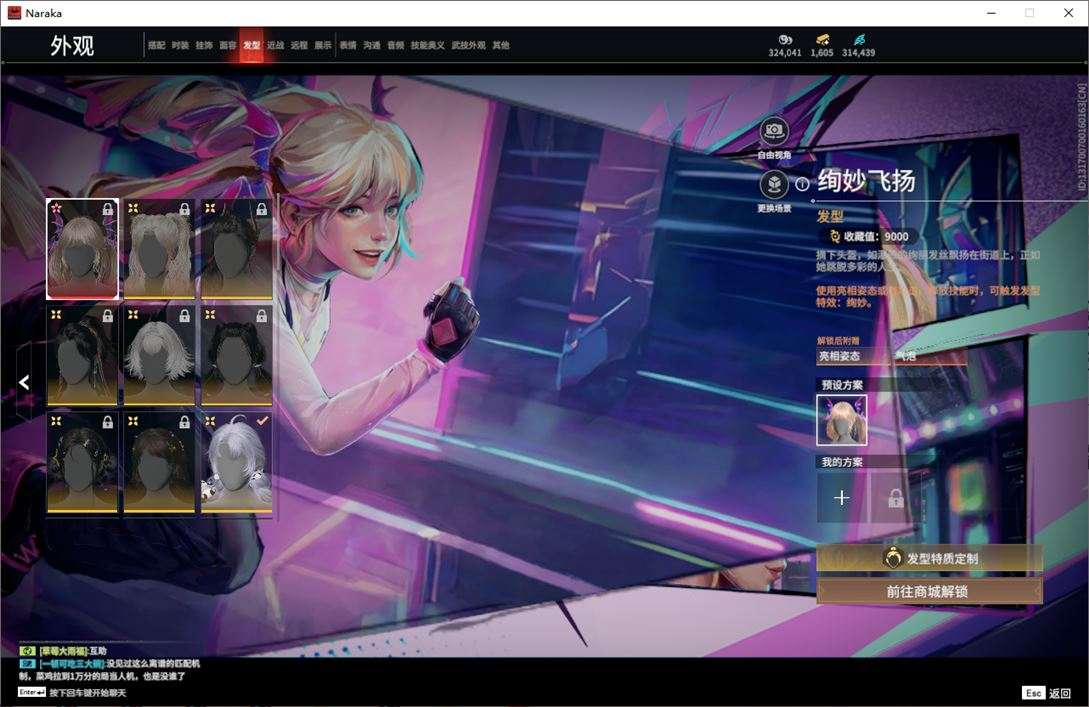1089x707 pixels.
Task: Click the 我的方案 label
Action: click(842, 462)
